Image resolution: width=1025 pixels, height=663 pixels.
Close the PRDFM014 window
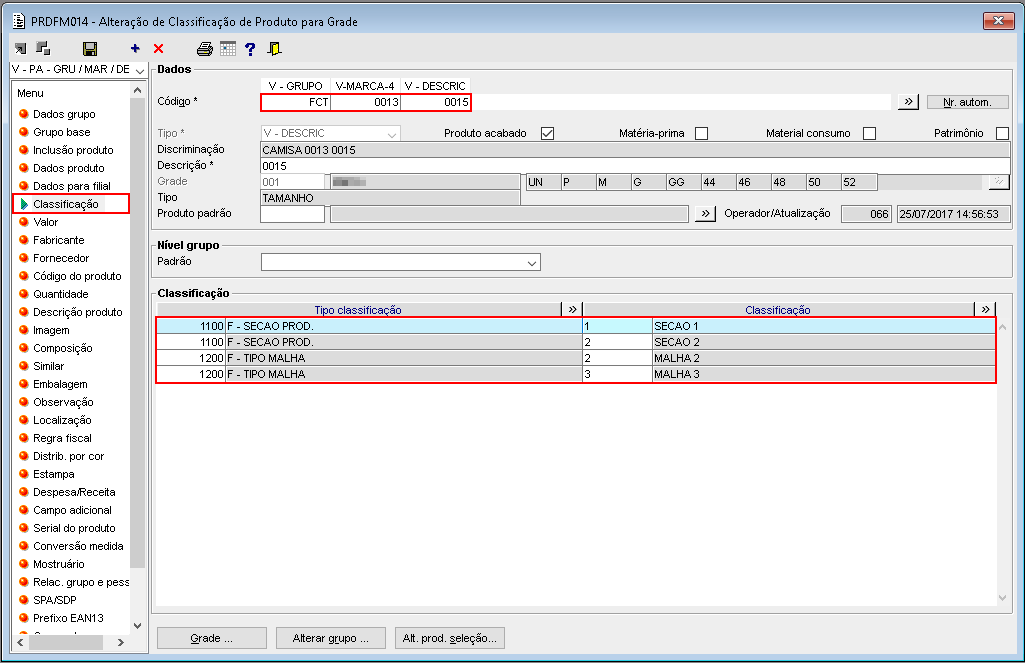click(x=998, y=21)
